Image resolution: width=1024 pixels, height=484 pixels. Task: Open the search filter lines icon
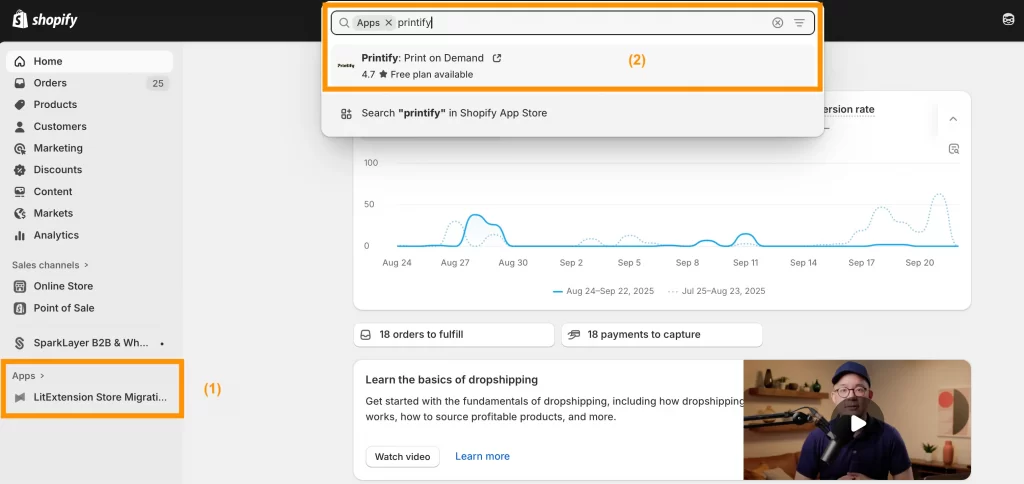pyautogui.click(x=799, y=22)
